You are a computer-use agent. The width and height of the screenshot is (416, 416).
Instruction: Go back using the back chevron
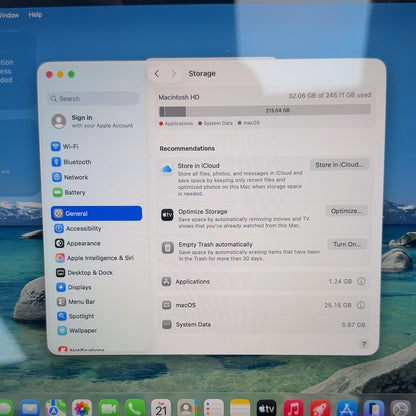click(x=157, y=74)
